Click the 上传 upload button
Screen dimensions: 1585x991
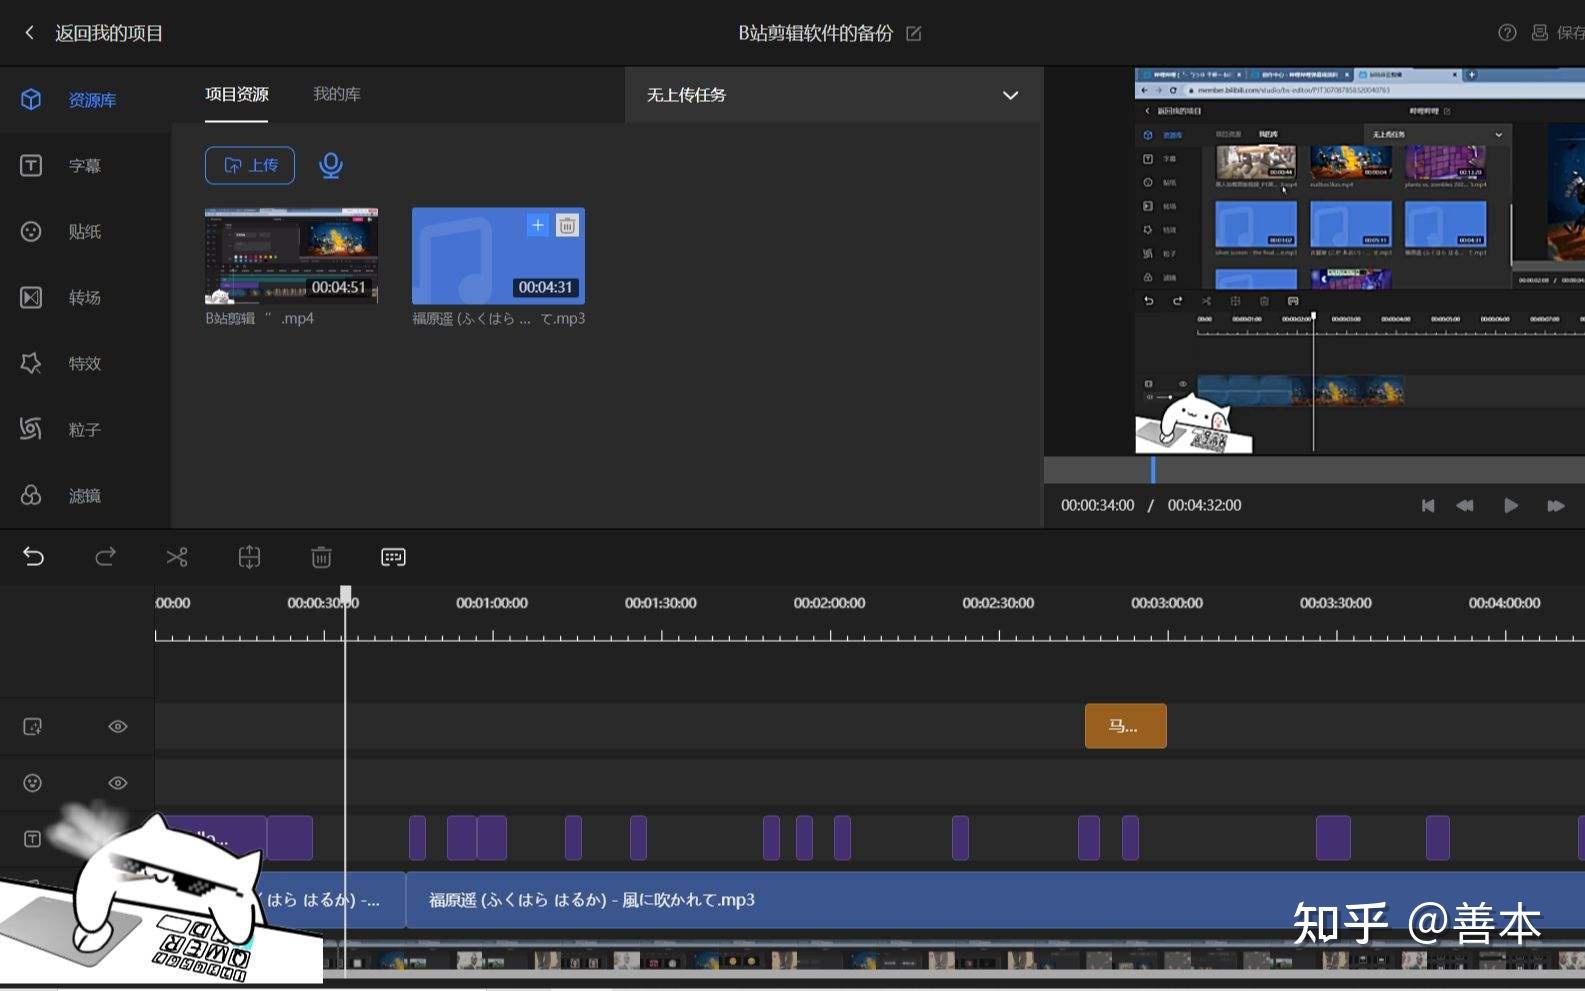pyautogui.click(x=250, y=165)
